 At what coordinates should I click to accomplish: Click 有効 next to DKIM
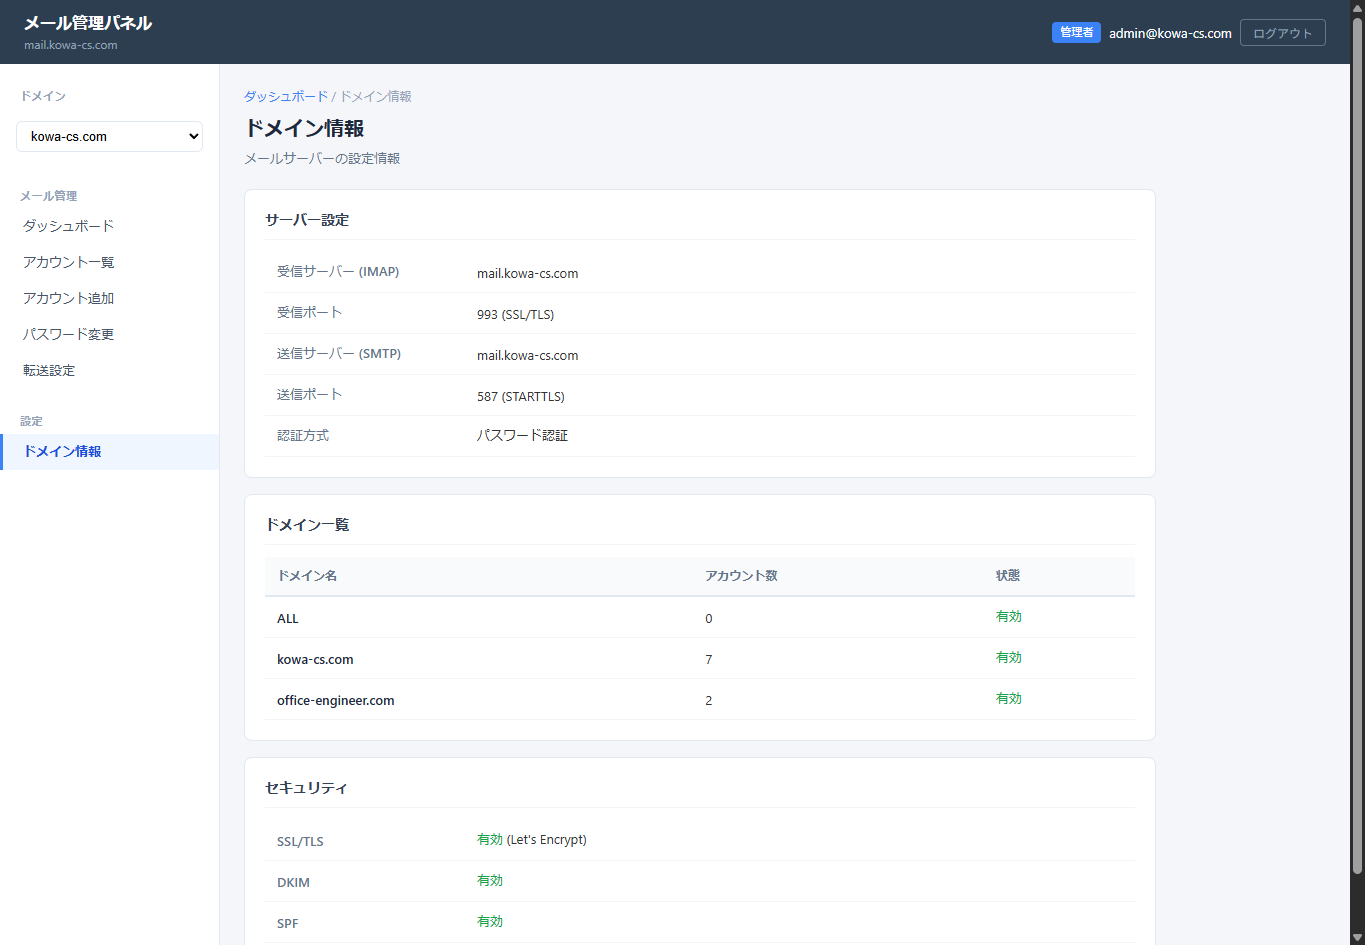pyautogui.click(x=490, y=881)
